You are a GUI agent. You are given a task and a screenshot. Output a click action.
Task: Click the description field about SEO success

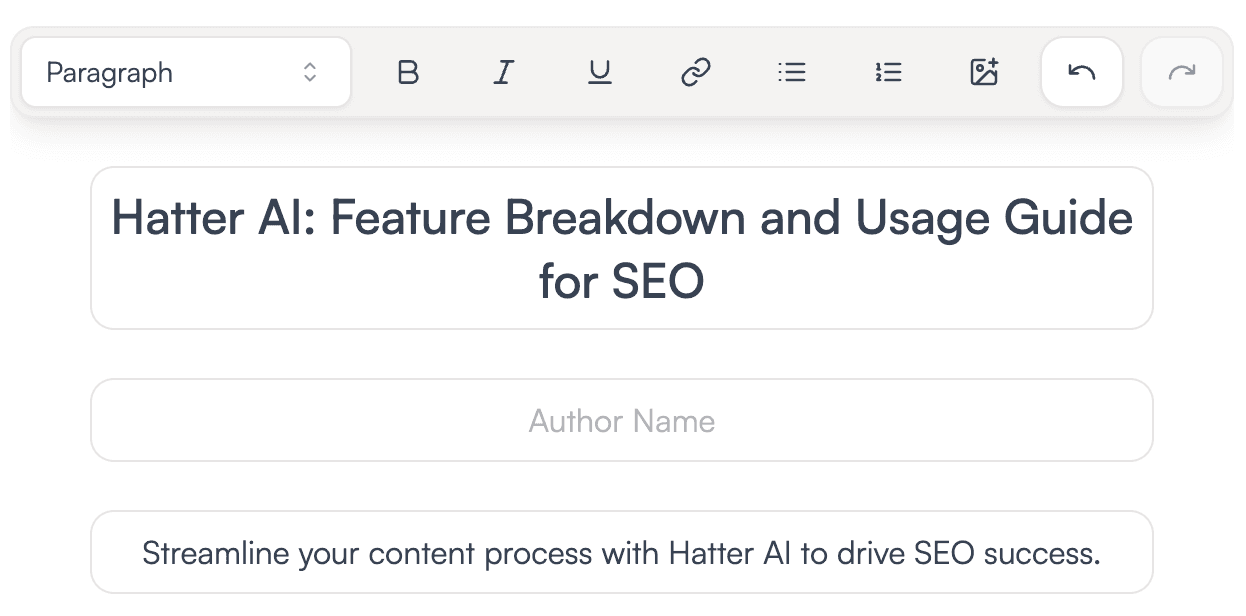[622, 552]
